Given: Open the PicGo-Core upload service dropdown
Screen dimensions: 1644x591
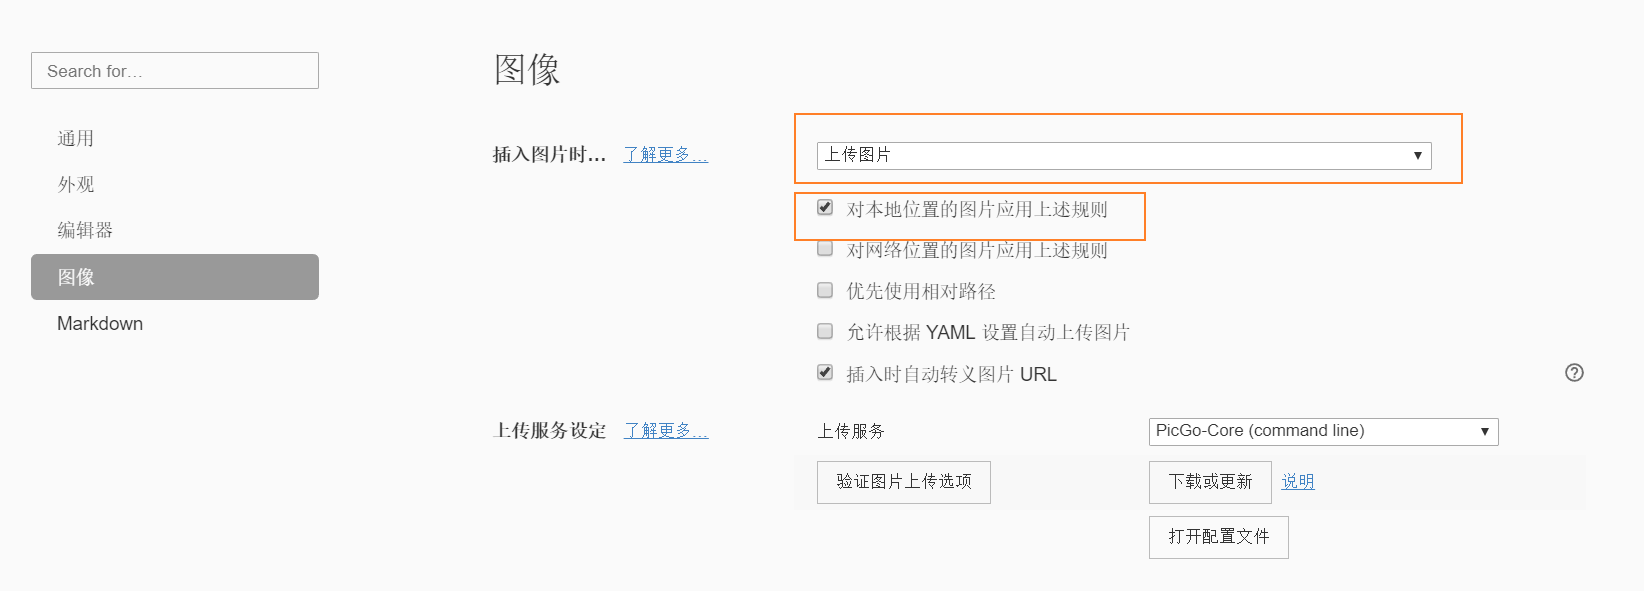Looking at the screenshot, I should tap(1322, 431).
